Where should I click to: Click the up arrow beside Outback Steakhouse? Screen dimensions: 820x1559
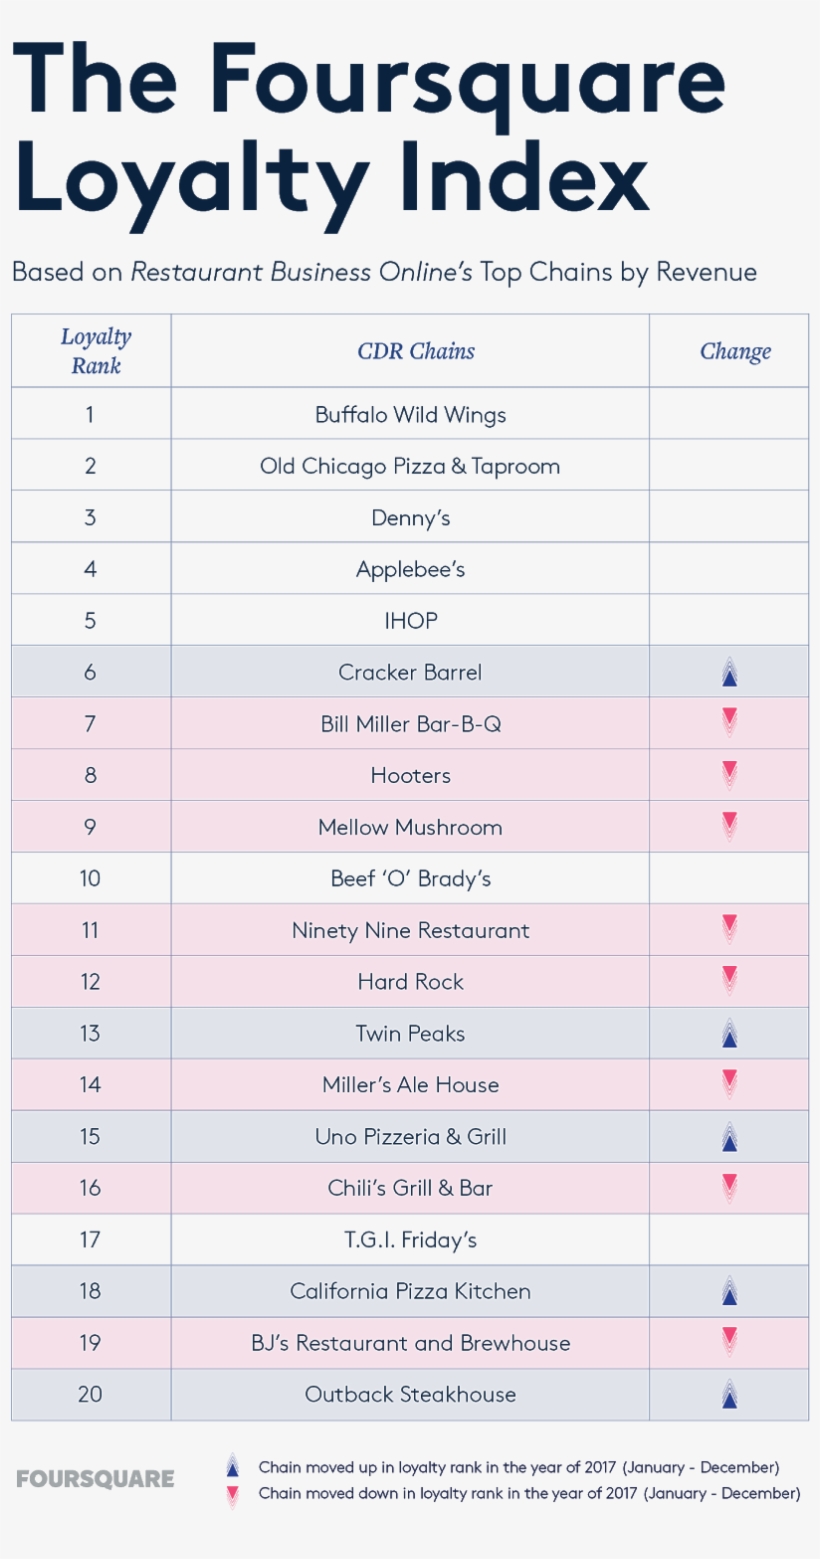click(x=729, y=1395)
